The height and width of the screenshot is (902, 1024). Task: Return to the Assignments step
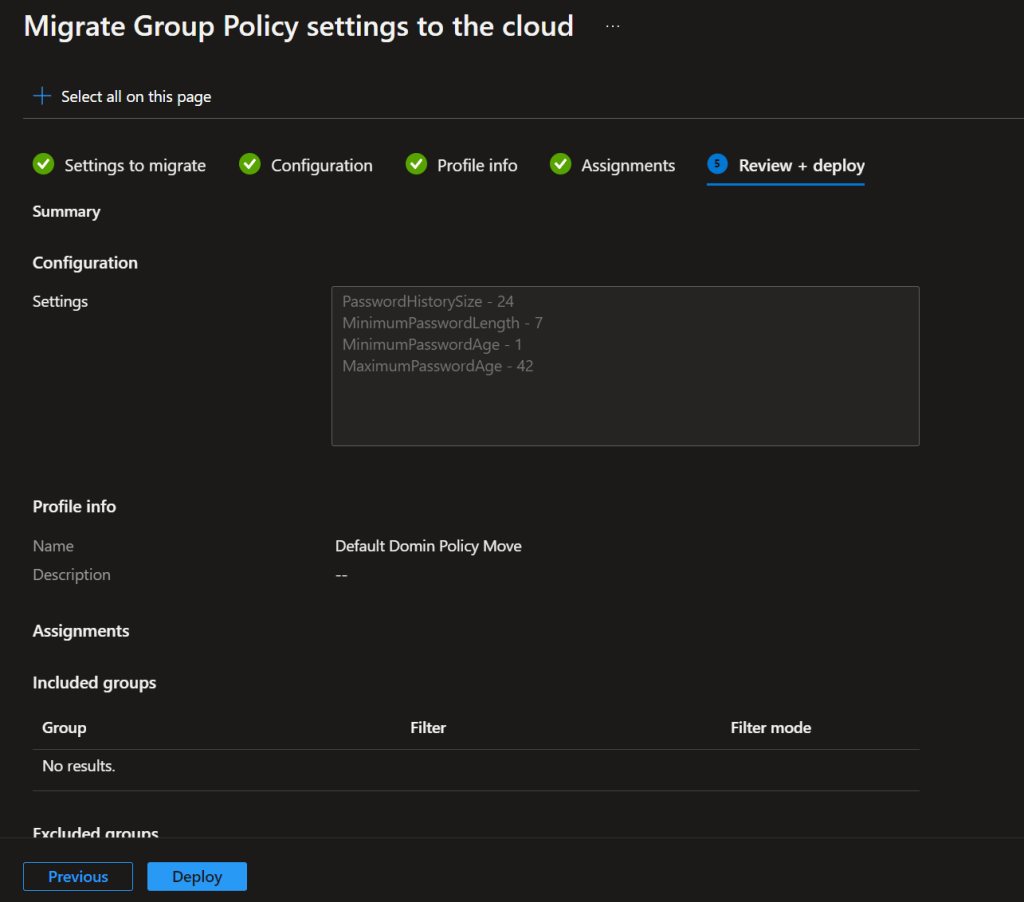[x=628, y=166]
